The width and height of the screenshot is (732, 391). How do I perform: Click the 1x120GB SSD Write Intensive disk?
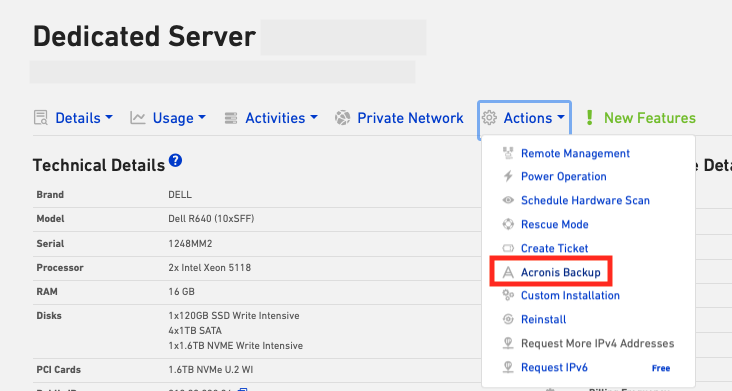(x=234, y=316)
